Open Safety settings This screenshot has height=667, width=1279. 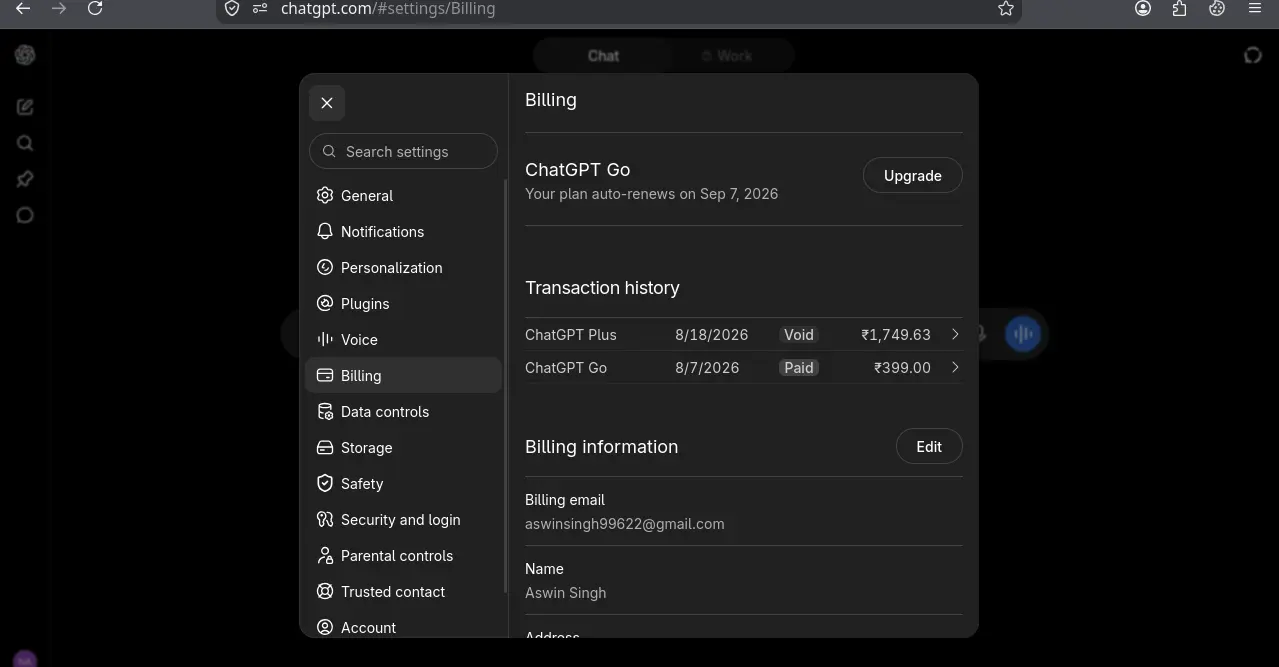403,483
